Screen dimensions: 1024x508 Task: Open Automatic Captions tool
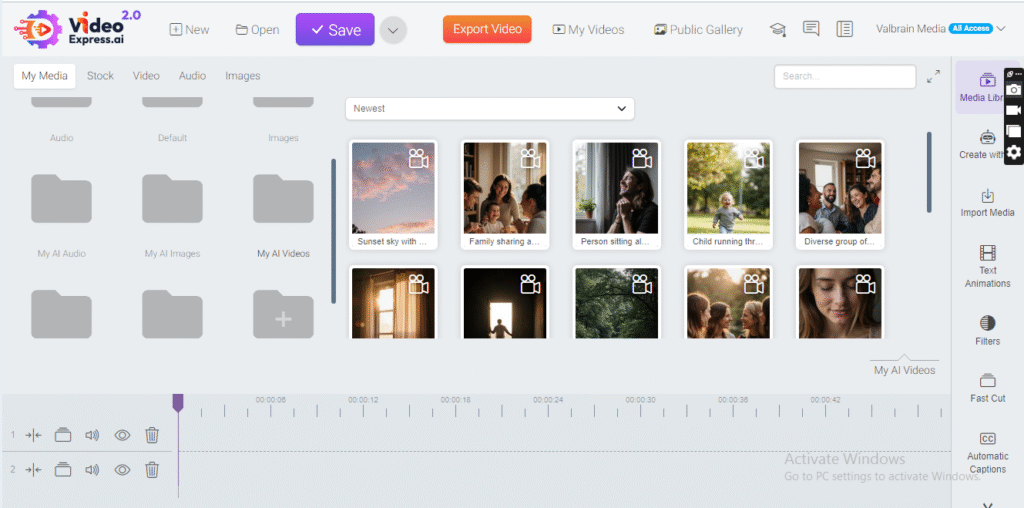click(x=987, y=451)
